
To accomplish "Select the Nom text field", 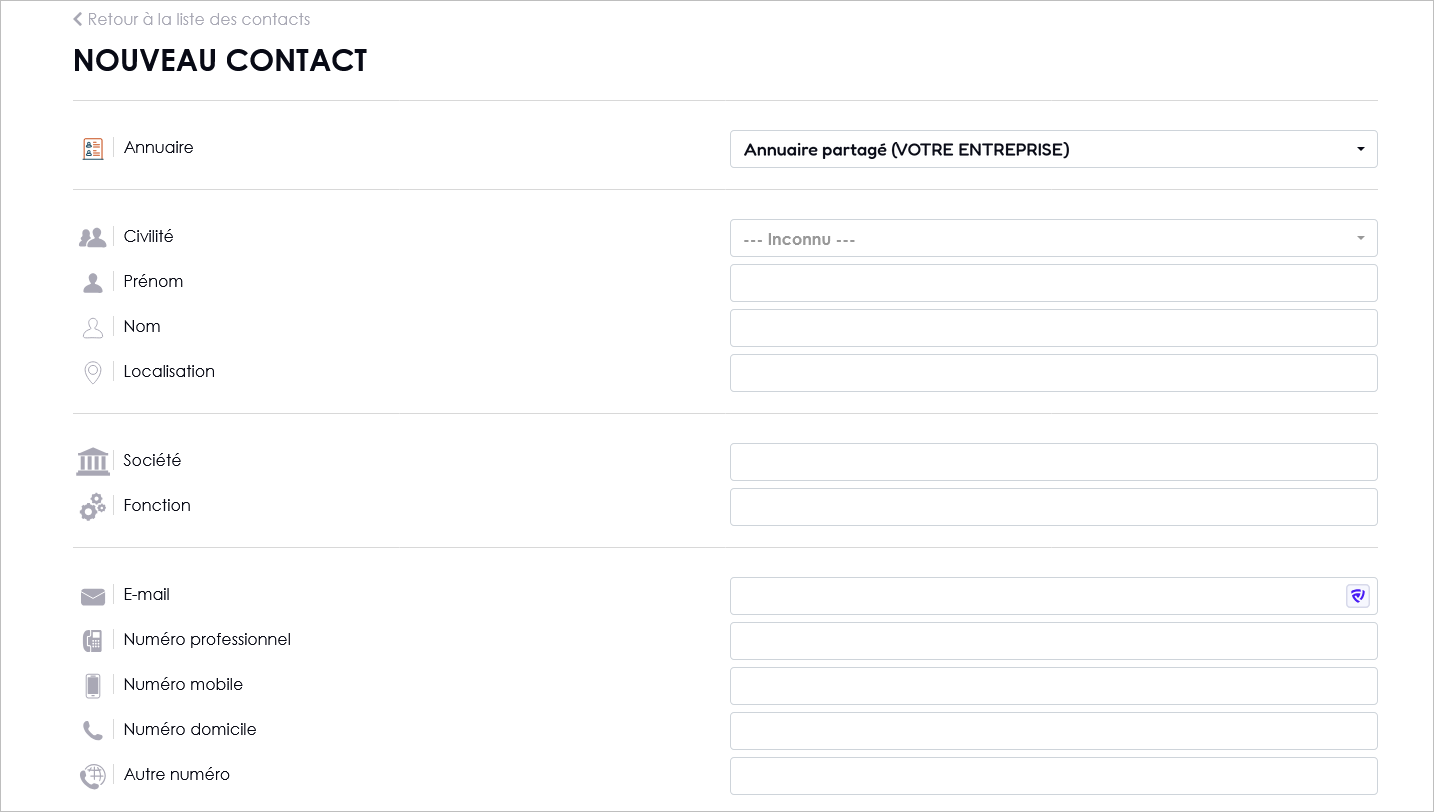I will click(x=1054, y=328).
